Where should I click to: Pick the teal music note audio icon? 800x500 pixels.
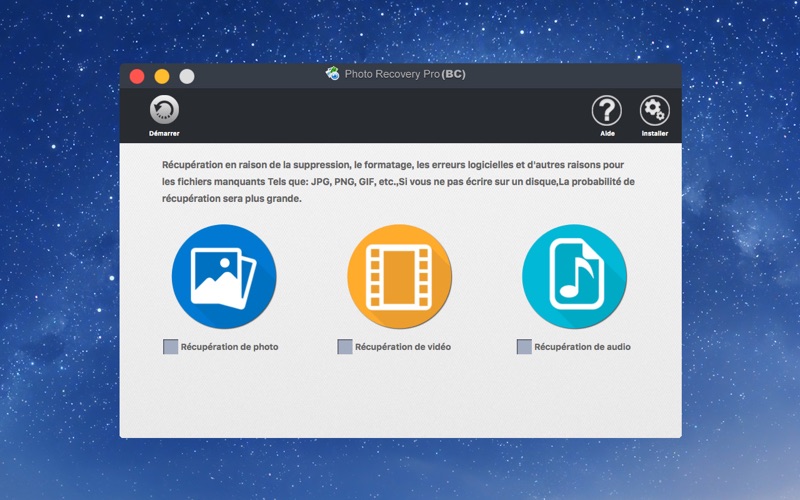point(574,277)
